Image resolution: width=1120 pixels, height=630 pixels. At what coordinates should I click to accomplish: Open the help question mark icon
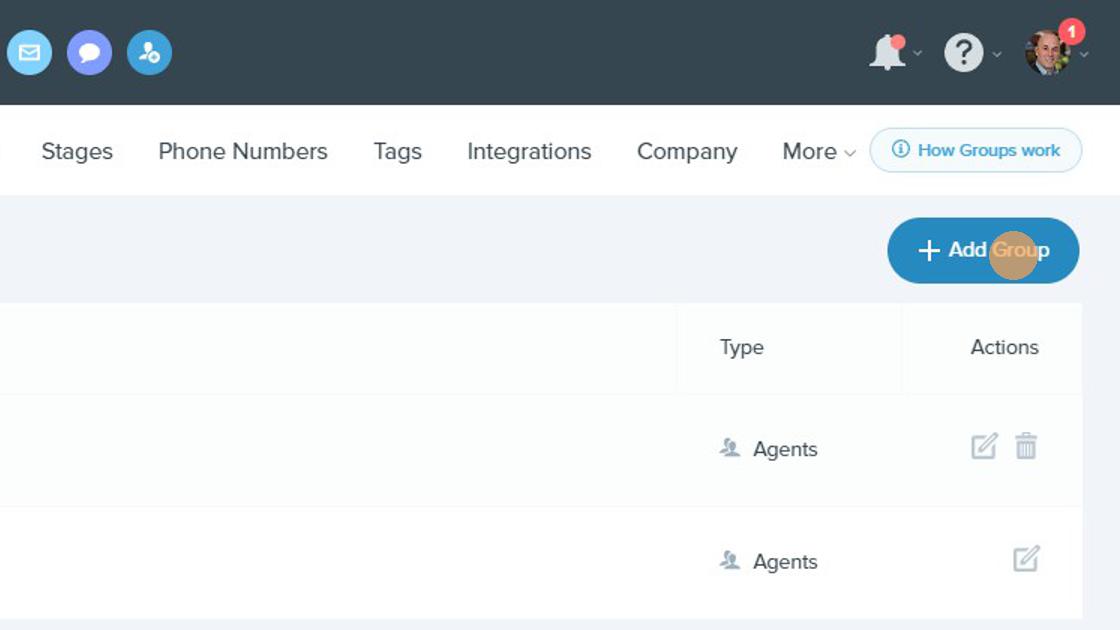[x=964, y=53]
